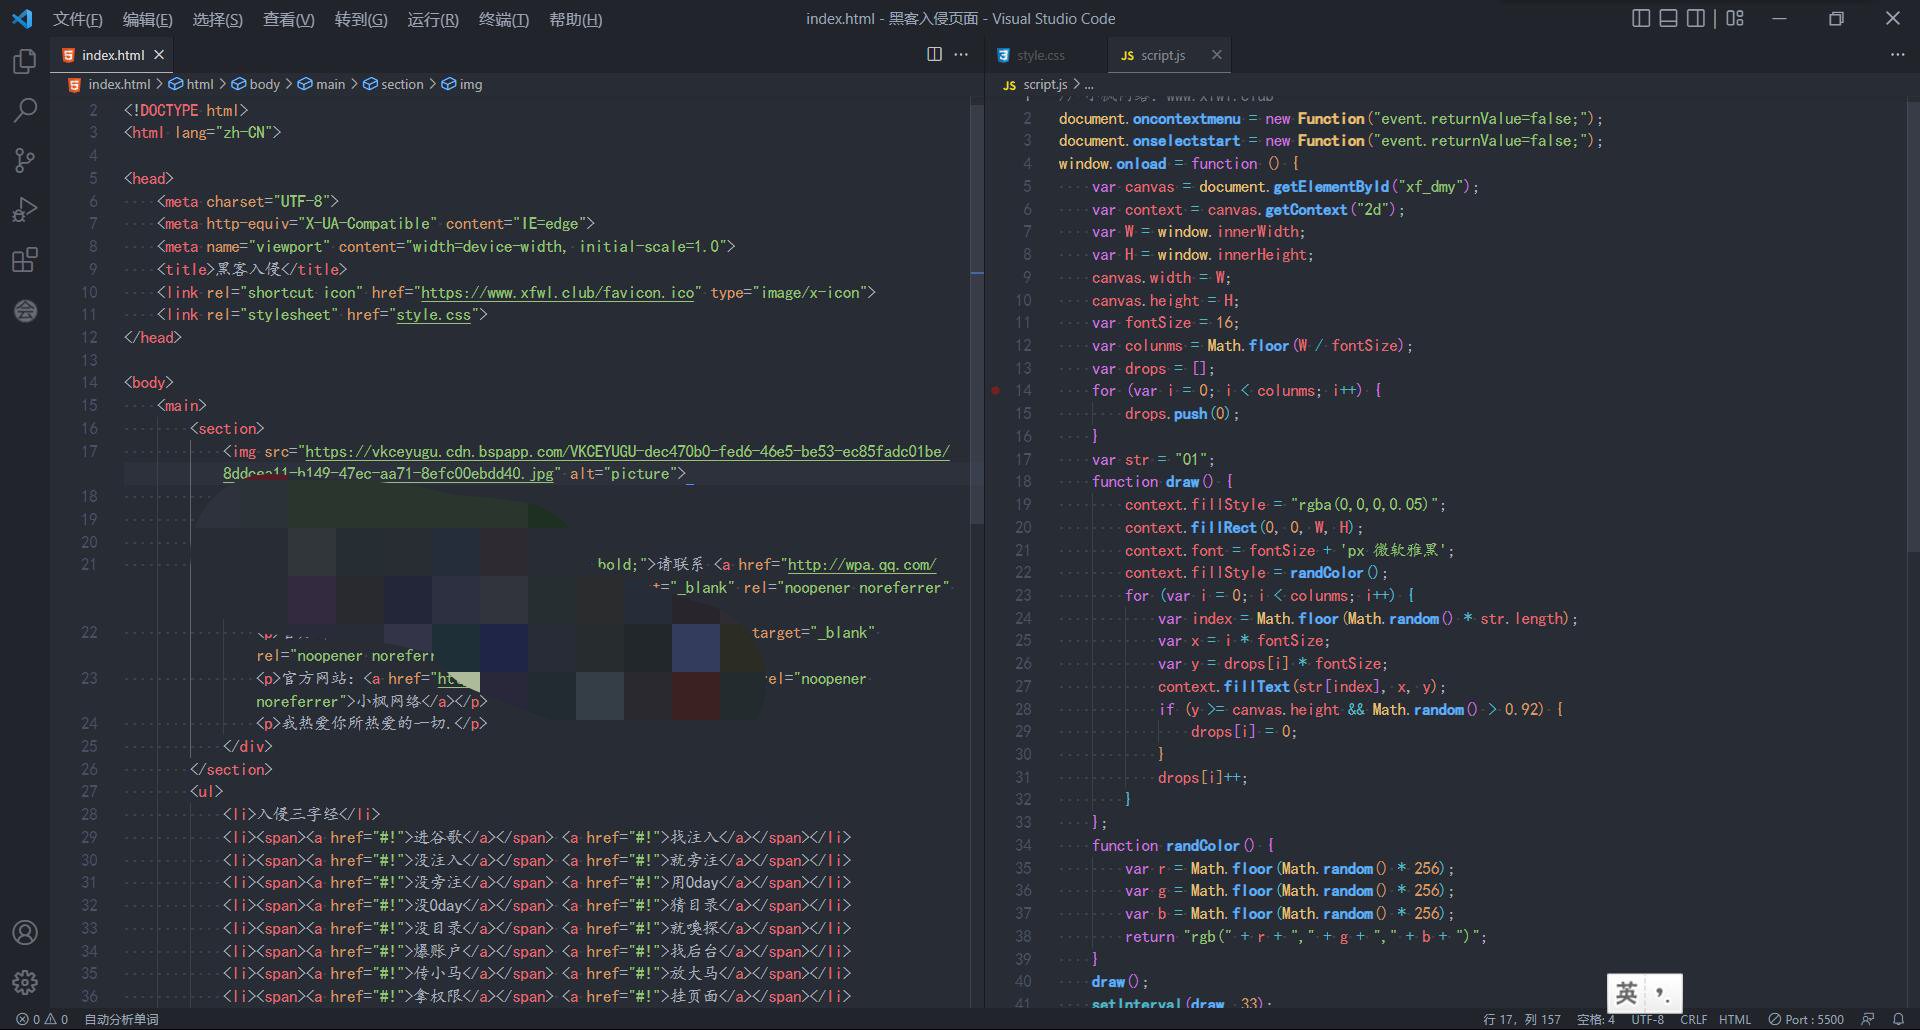Close the script.js tab

pos(1217,55)
